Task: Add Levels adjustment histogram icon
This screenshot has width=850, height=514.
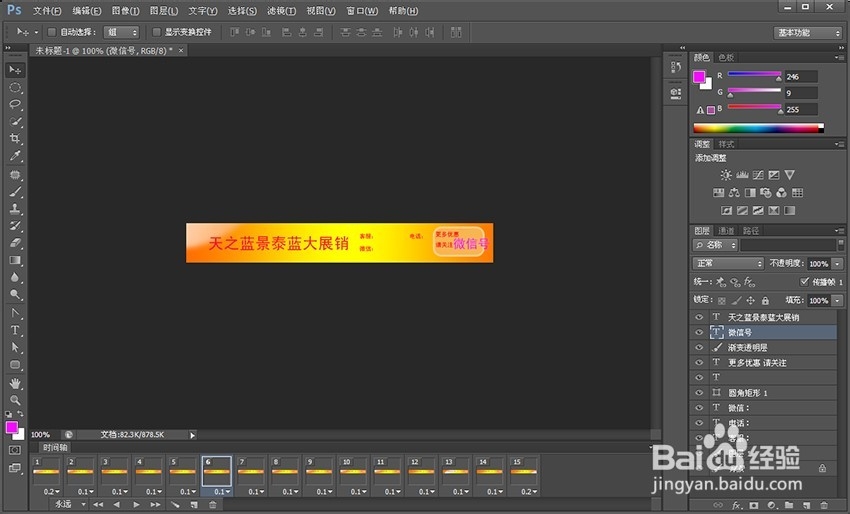Action: click(742, 175)
